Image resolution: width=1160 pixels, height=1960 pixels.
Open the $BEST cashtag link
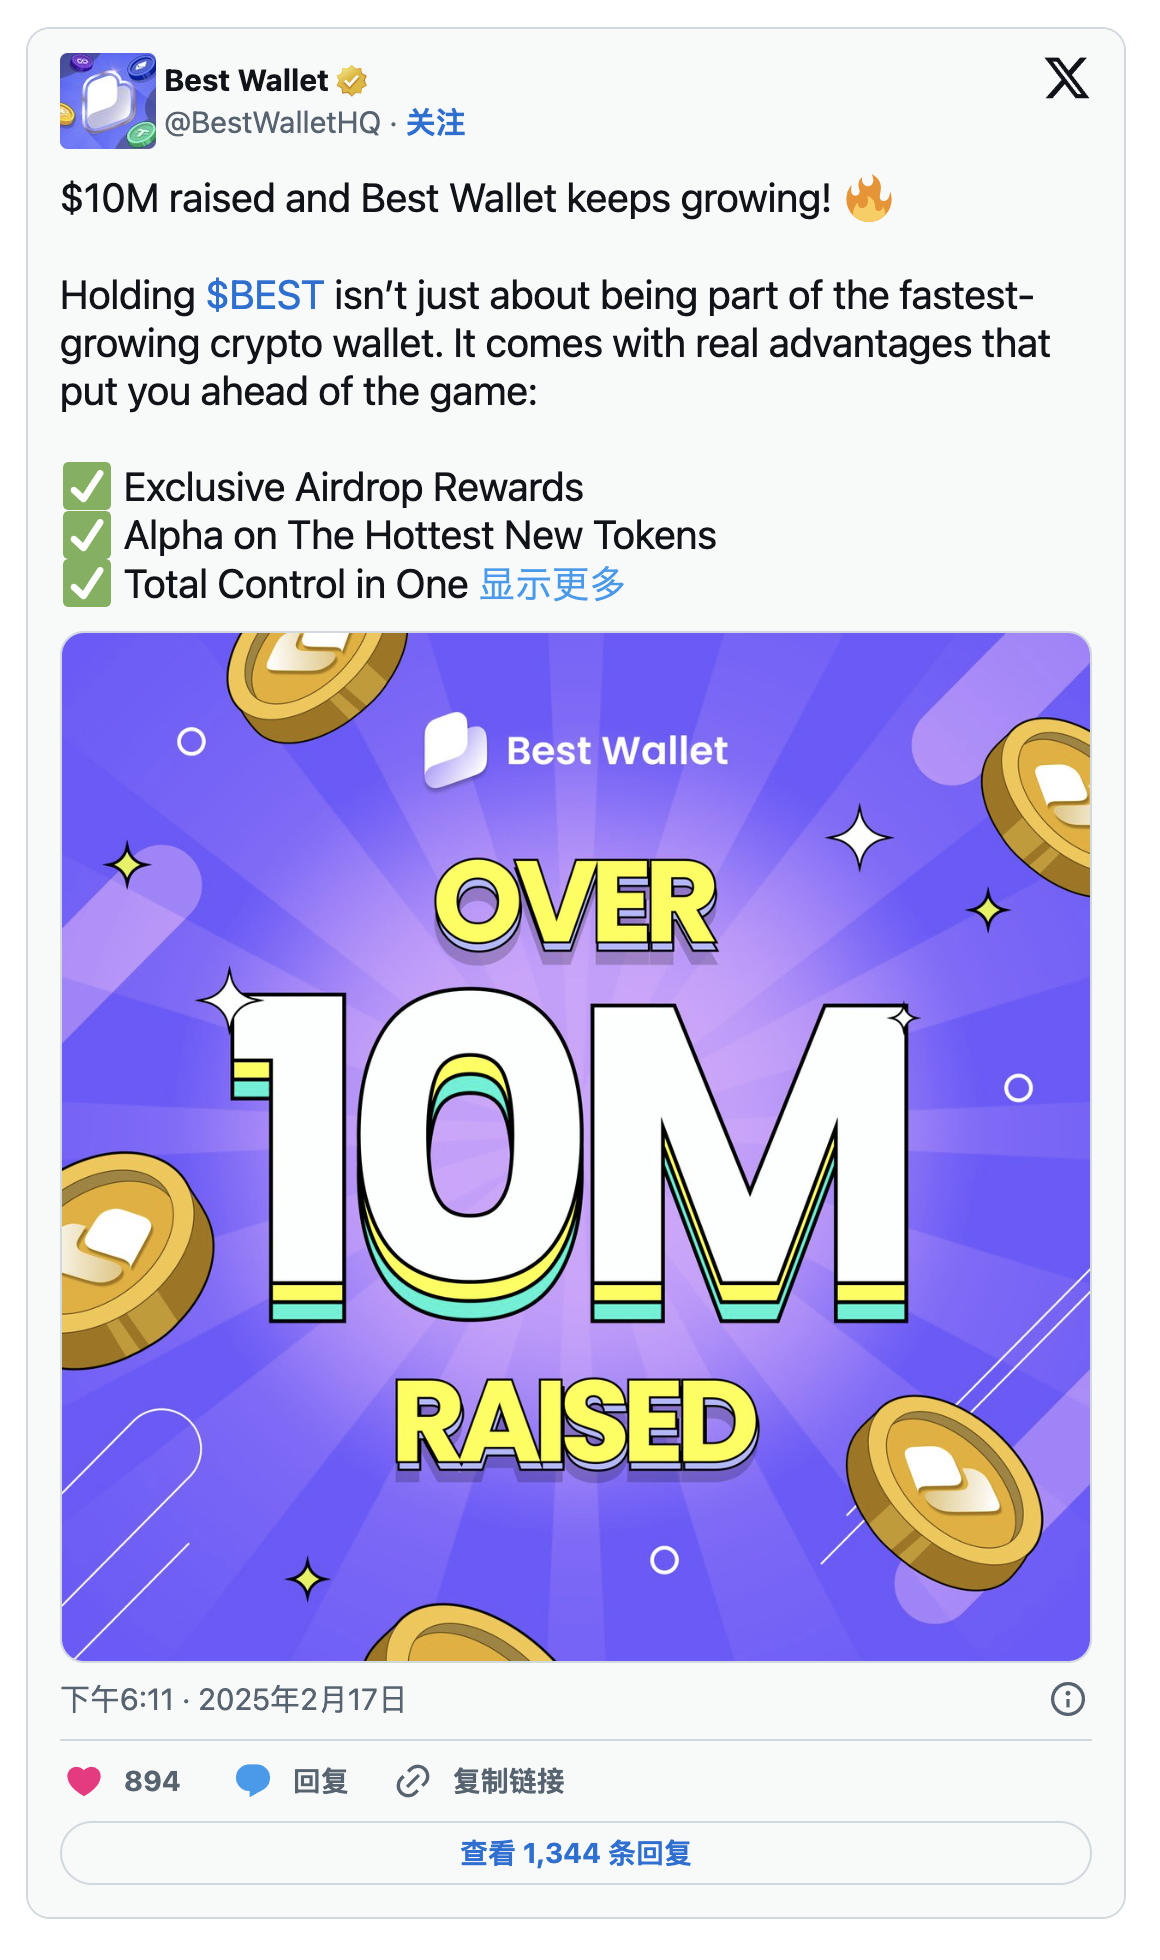[264, 296]
